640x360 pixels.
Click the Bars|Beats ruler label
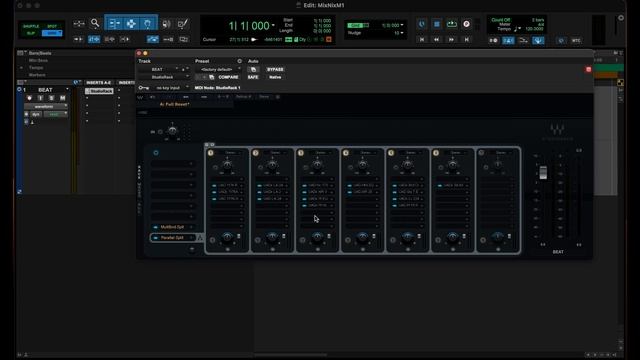(x=40, y=53)
